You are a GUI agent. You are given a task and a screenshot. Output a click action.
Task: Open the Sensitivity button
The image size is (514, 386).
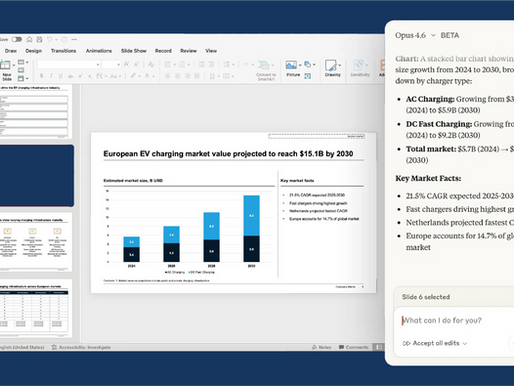360,69
